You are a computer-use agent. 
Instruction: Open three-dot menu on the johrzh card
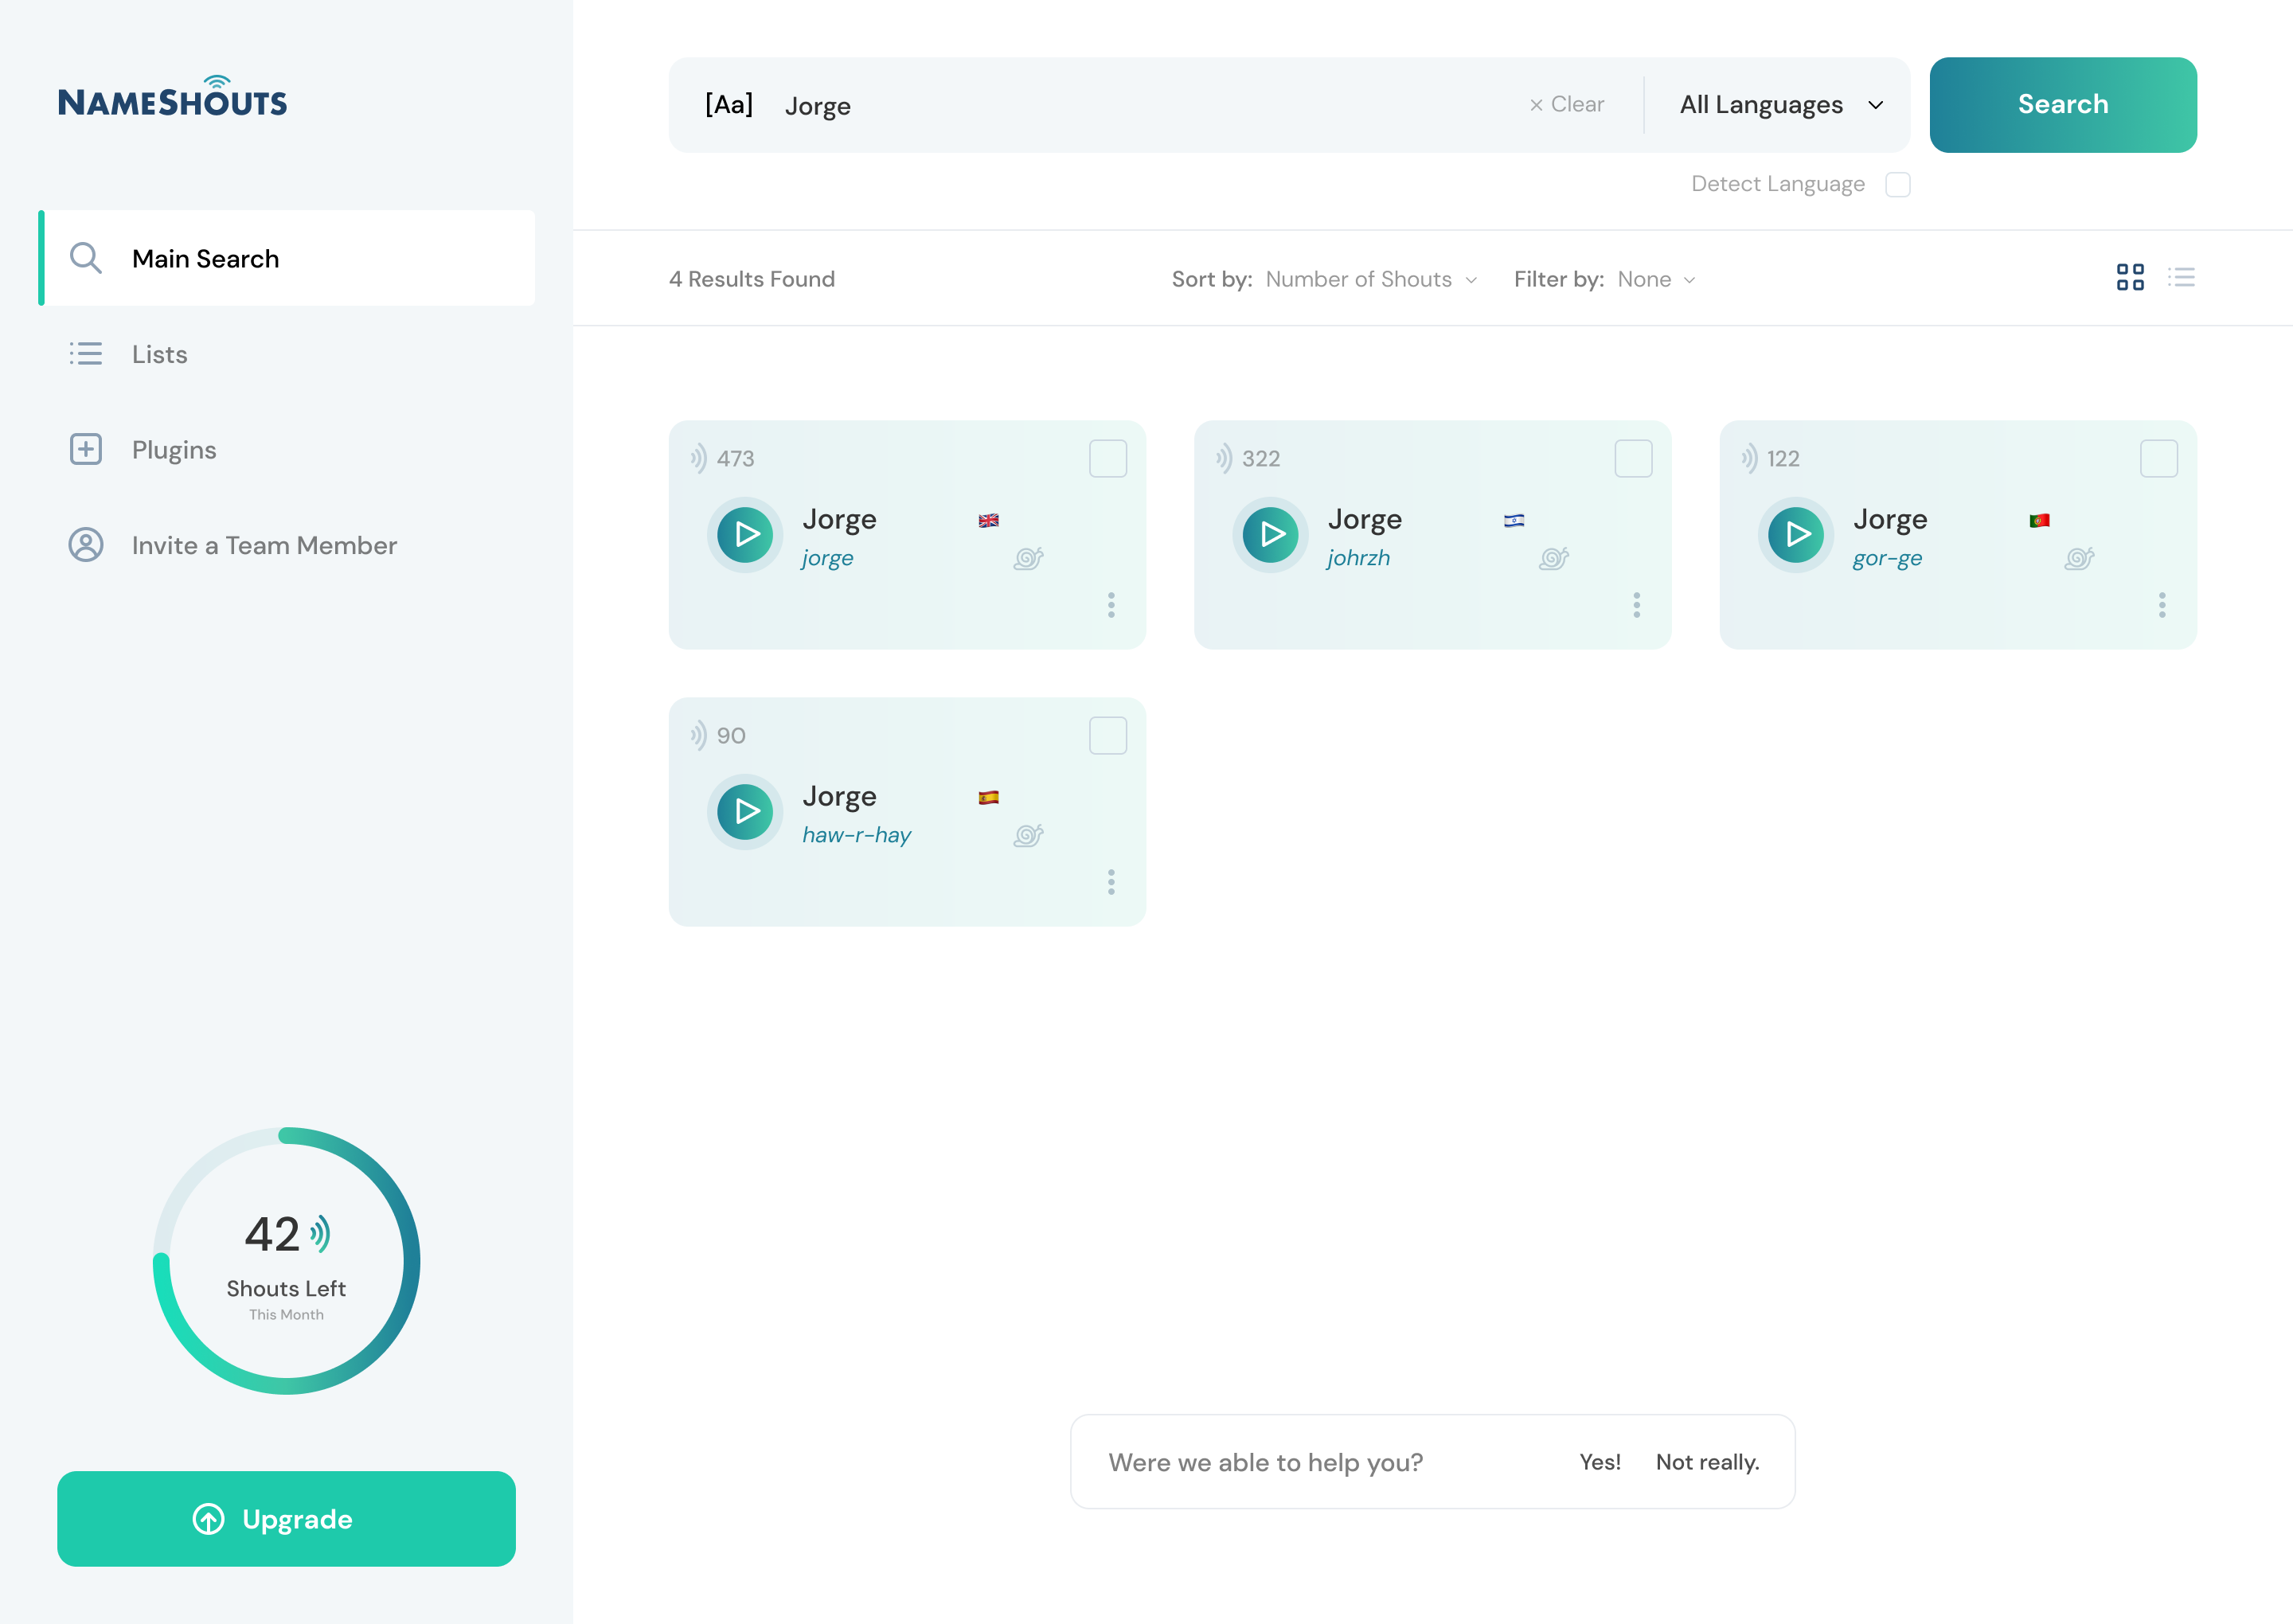(x=1637, y=604)
